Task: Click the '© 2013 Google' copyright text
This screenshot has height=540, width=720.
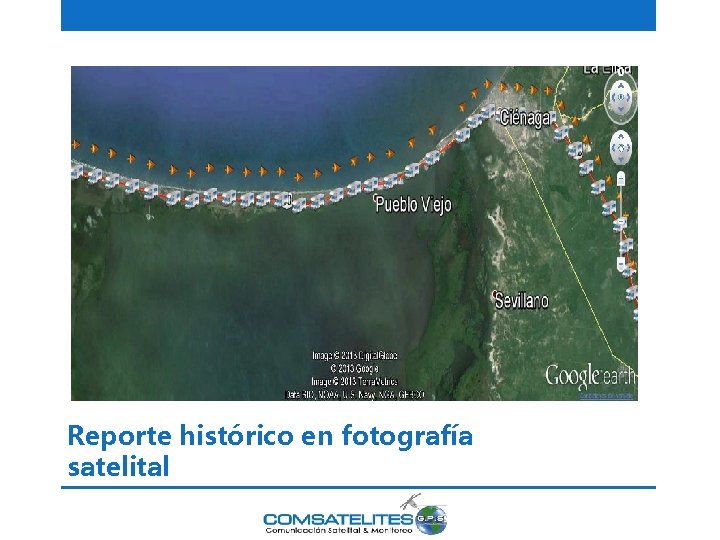Action: (x=354, y=368)
